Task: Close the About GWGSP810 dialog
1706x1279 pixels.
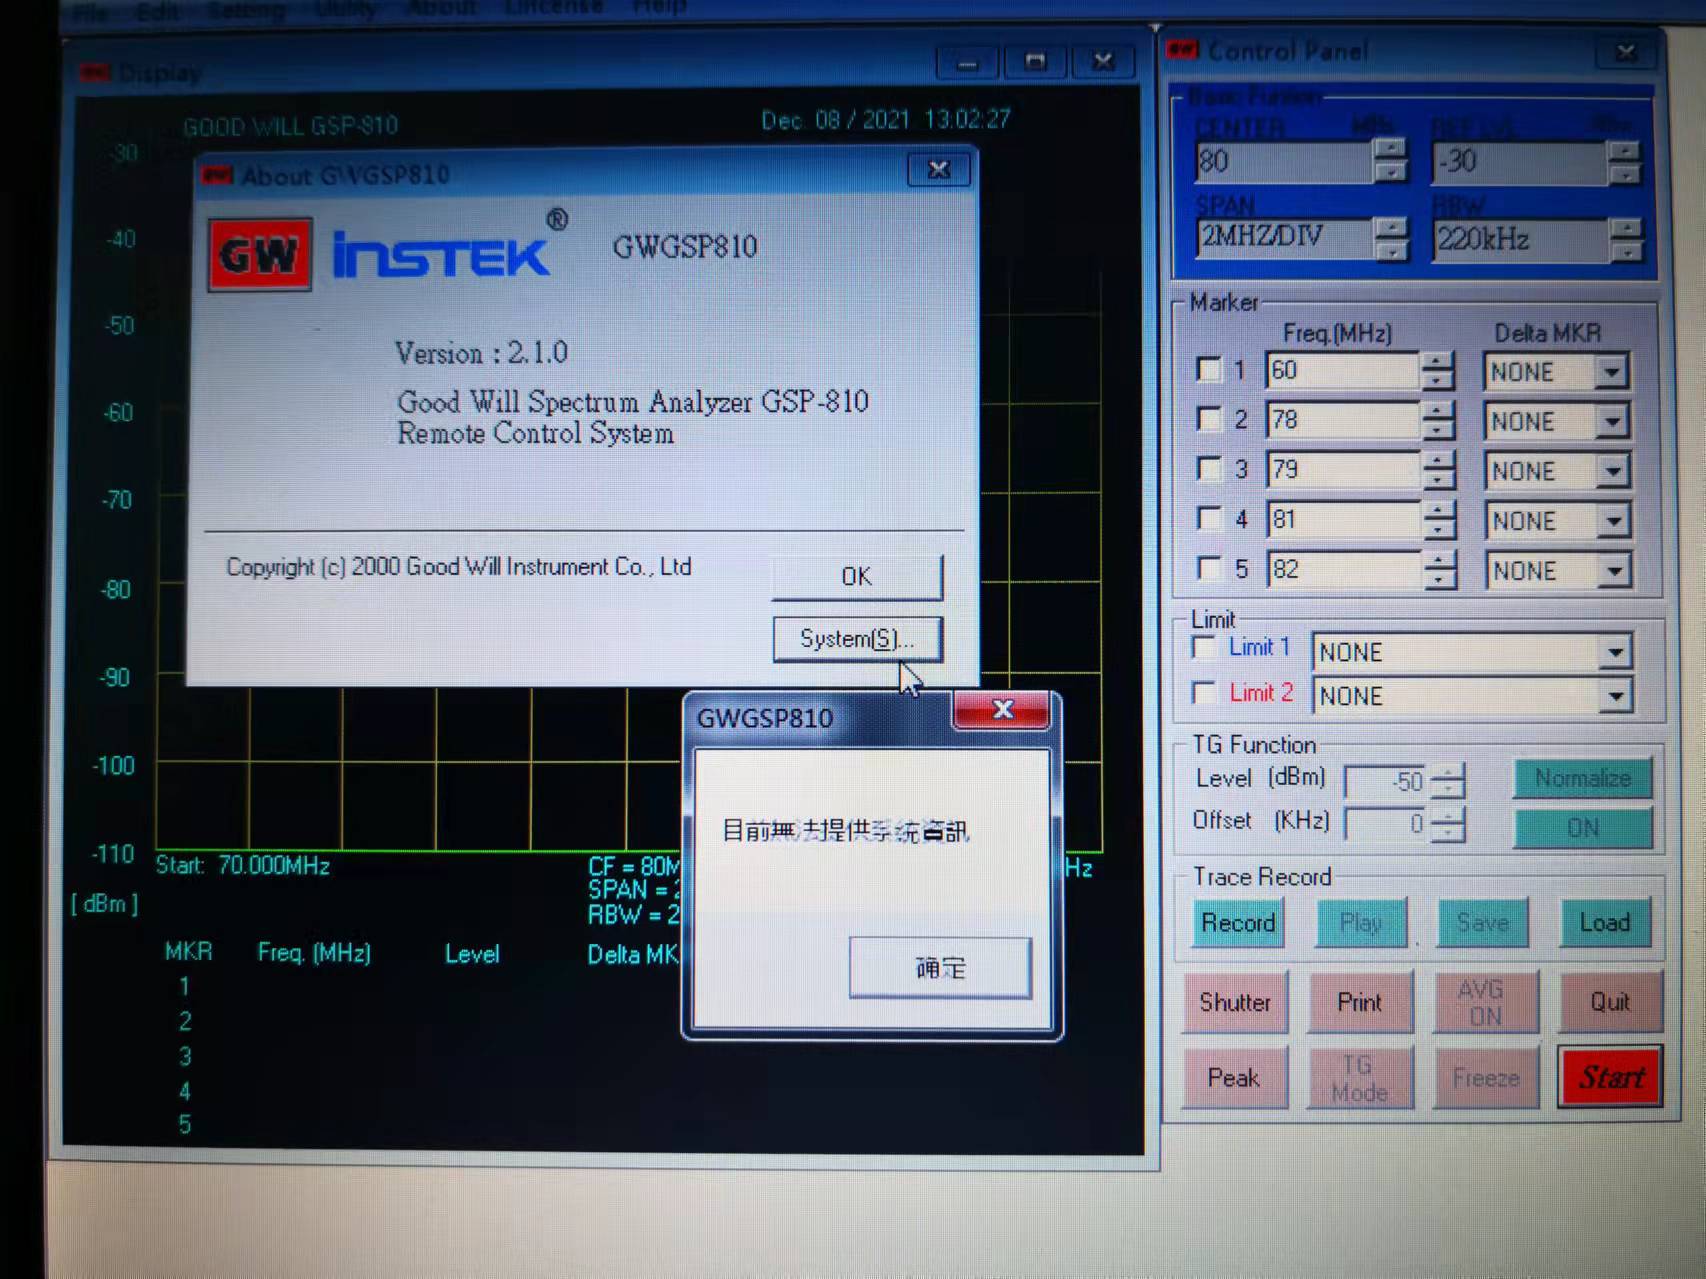Action: click(938, 170)
